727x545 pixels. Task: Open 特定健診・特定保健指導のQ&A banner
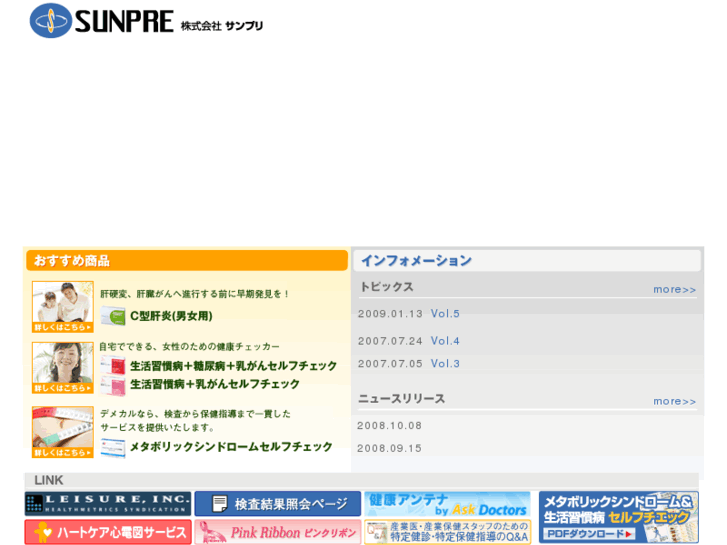(447, 532)
